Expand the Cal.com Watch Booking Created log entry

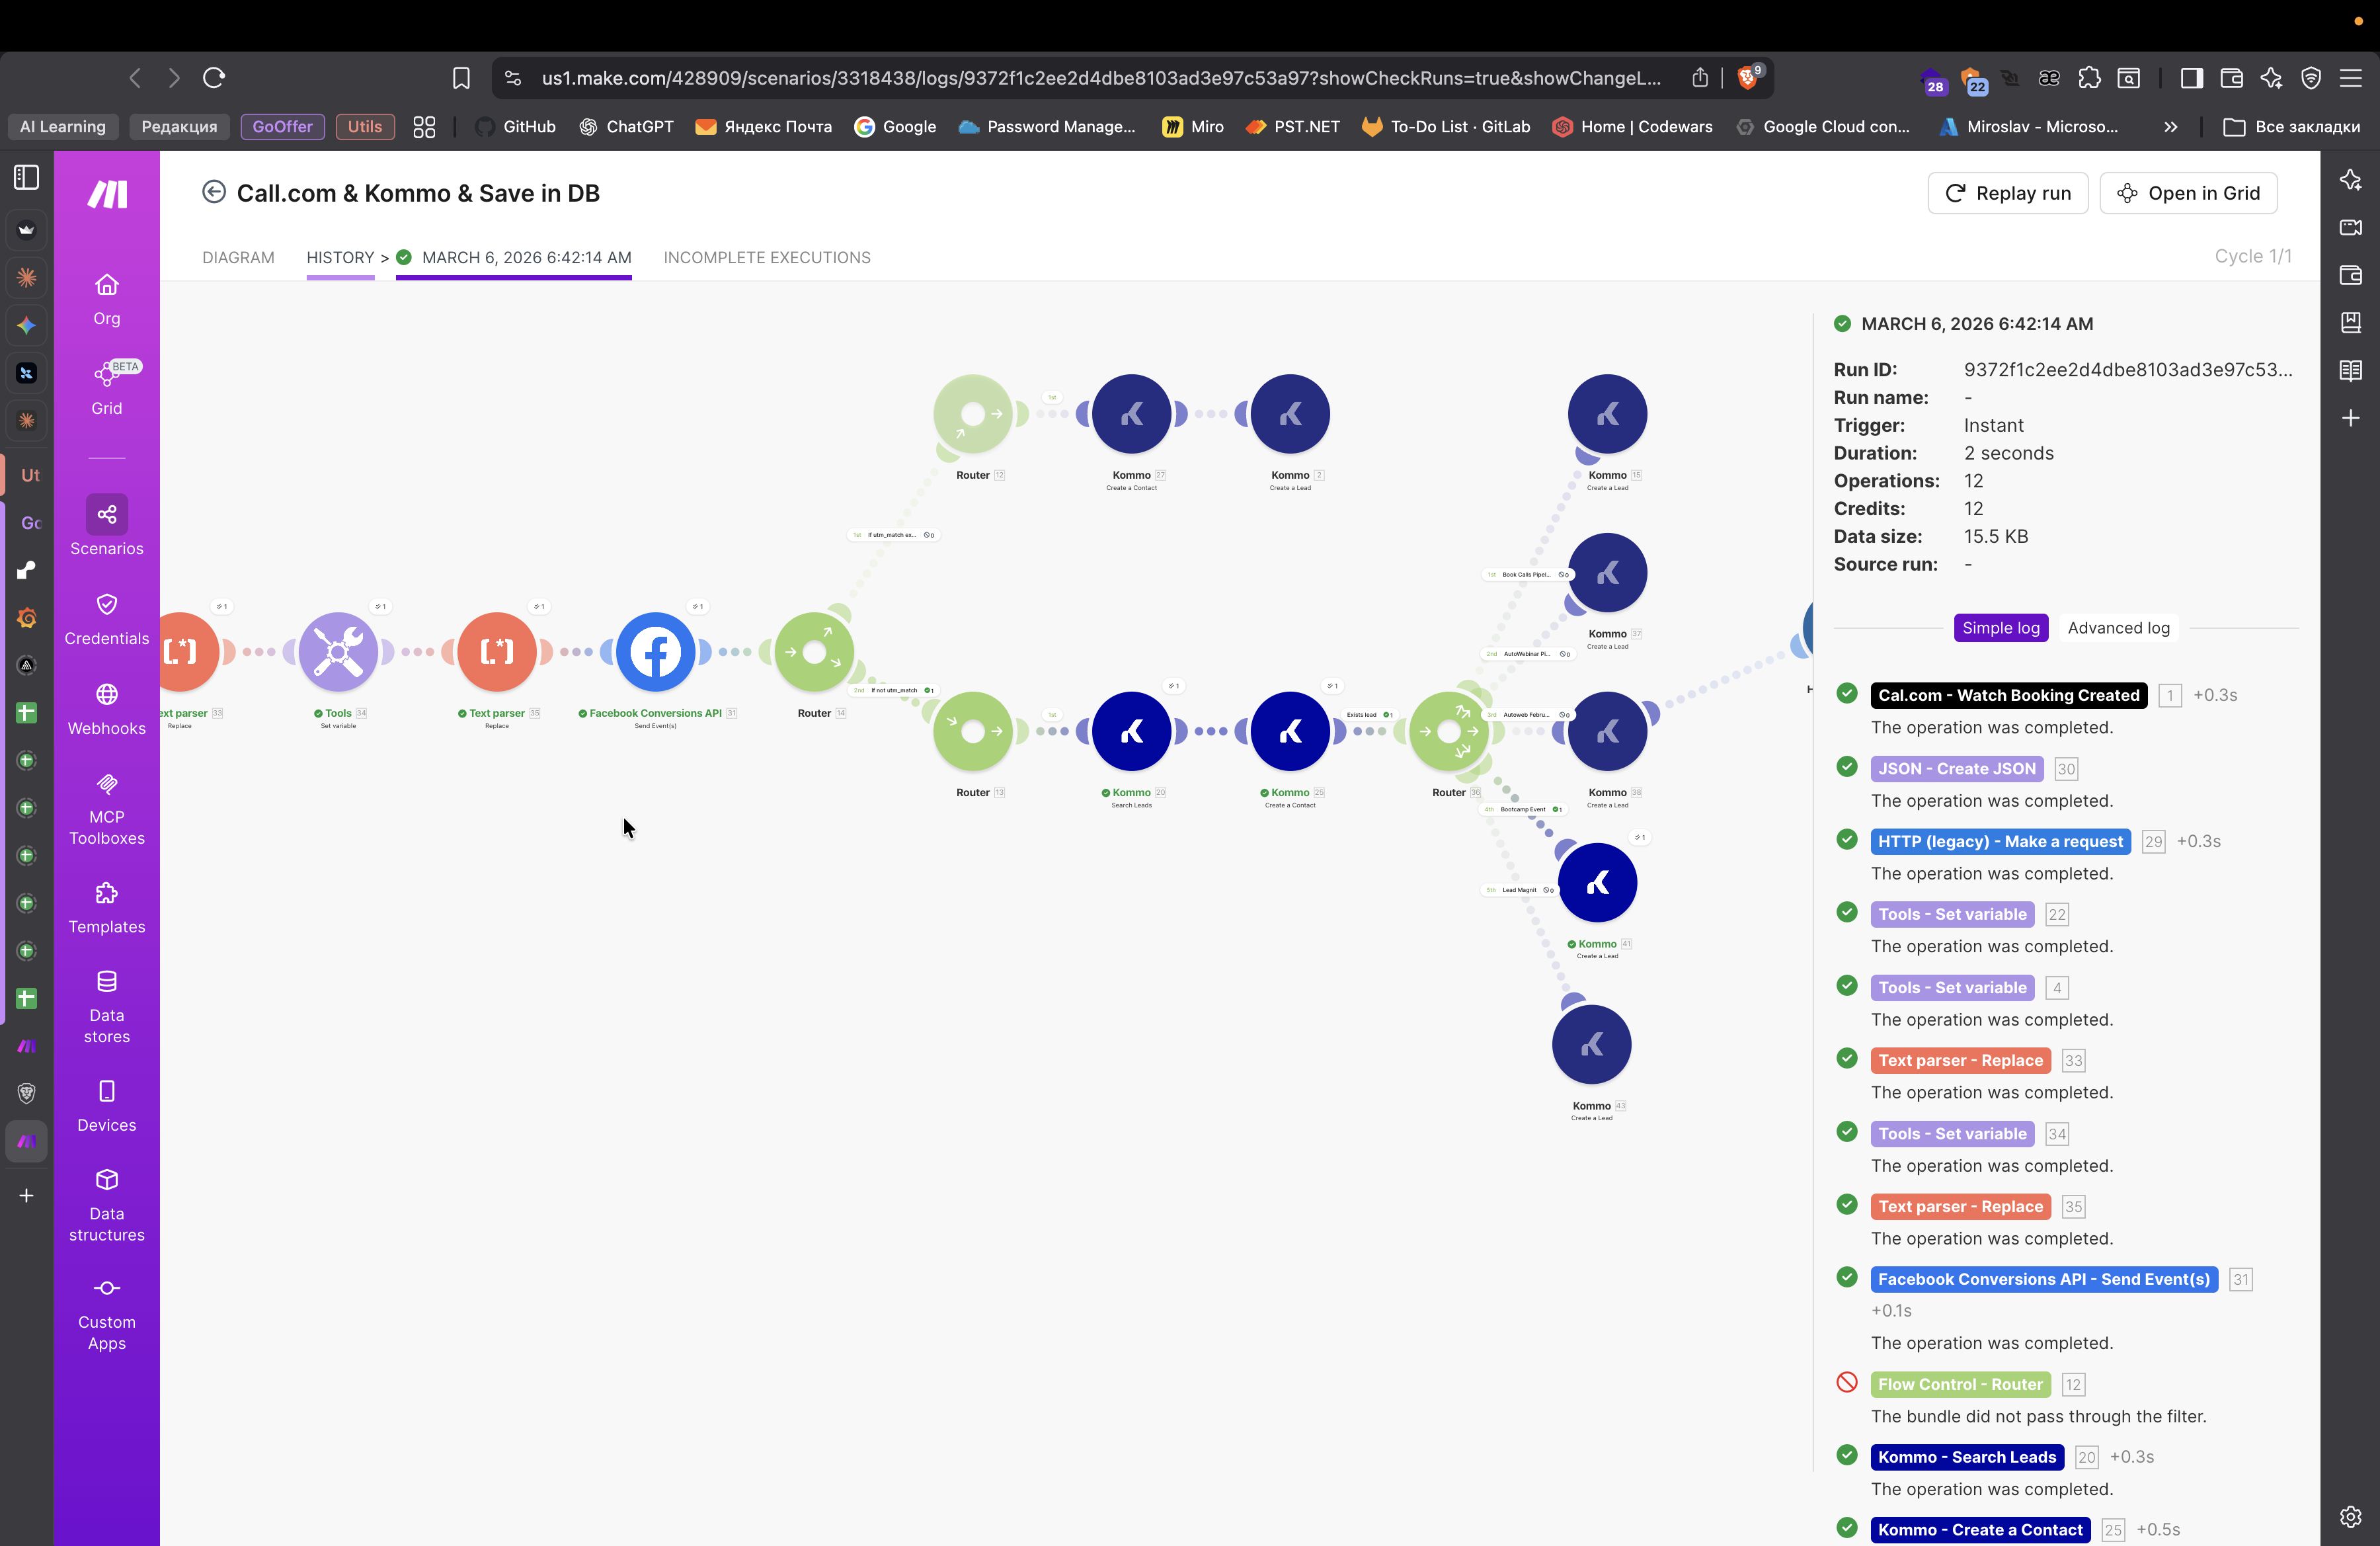tap(2008, 695)
